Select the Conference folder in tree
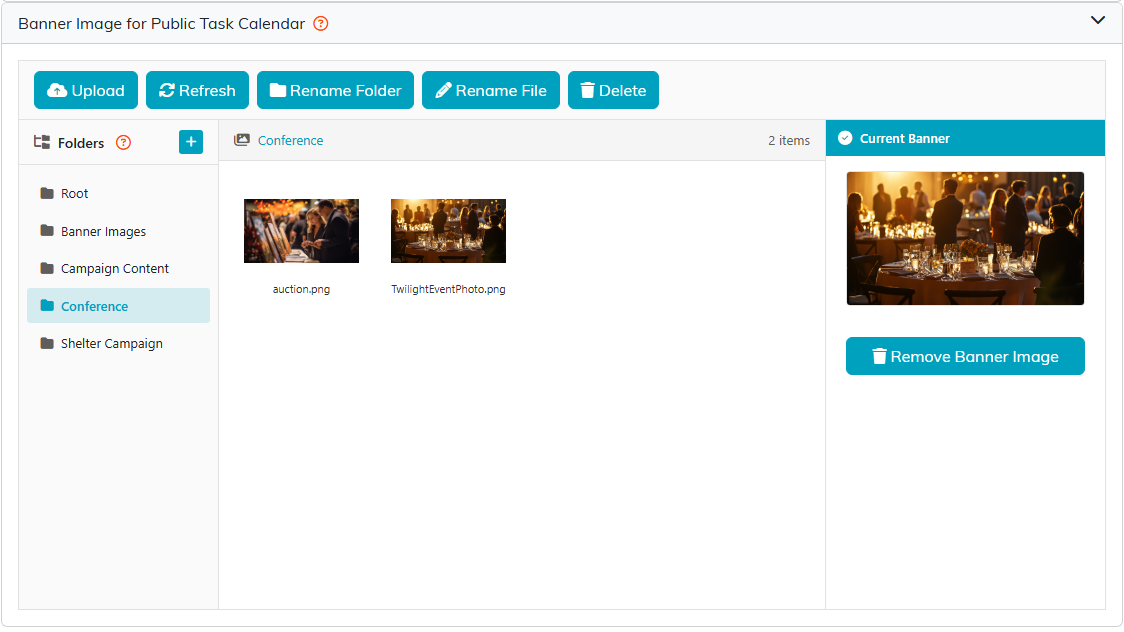 118,306
